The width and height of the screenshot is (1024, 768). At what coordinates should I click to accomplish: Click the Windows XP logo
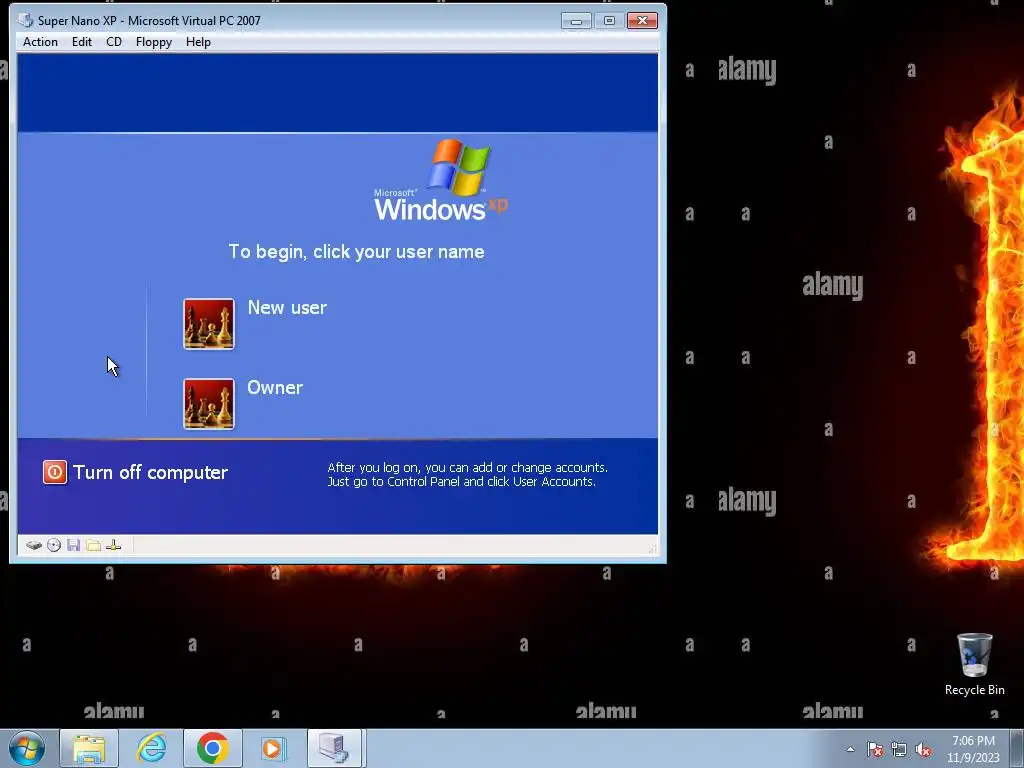(x=441, y=180)
